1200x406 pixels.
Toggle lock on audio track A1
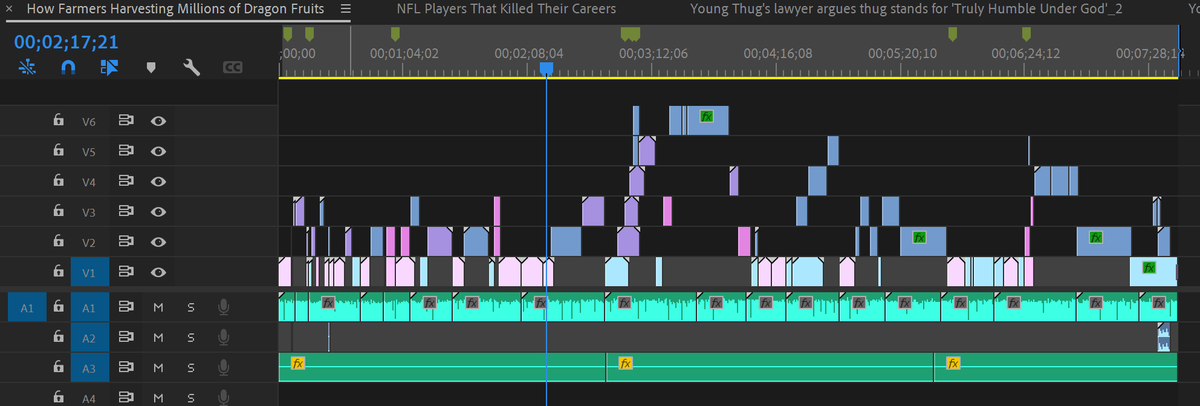(x=59, y=307)
